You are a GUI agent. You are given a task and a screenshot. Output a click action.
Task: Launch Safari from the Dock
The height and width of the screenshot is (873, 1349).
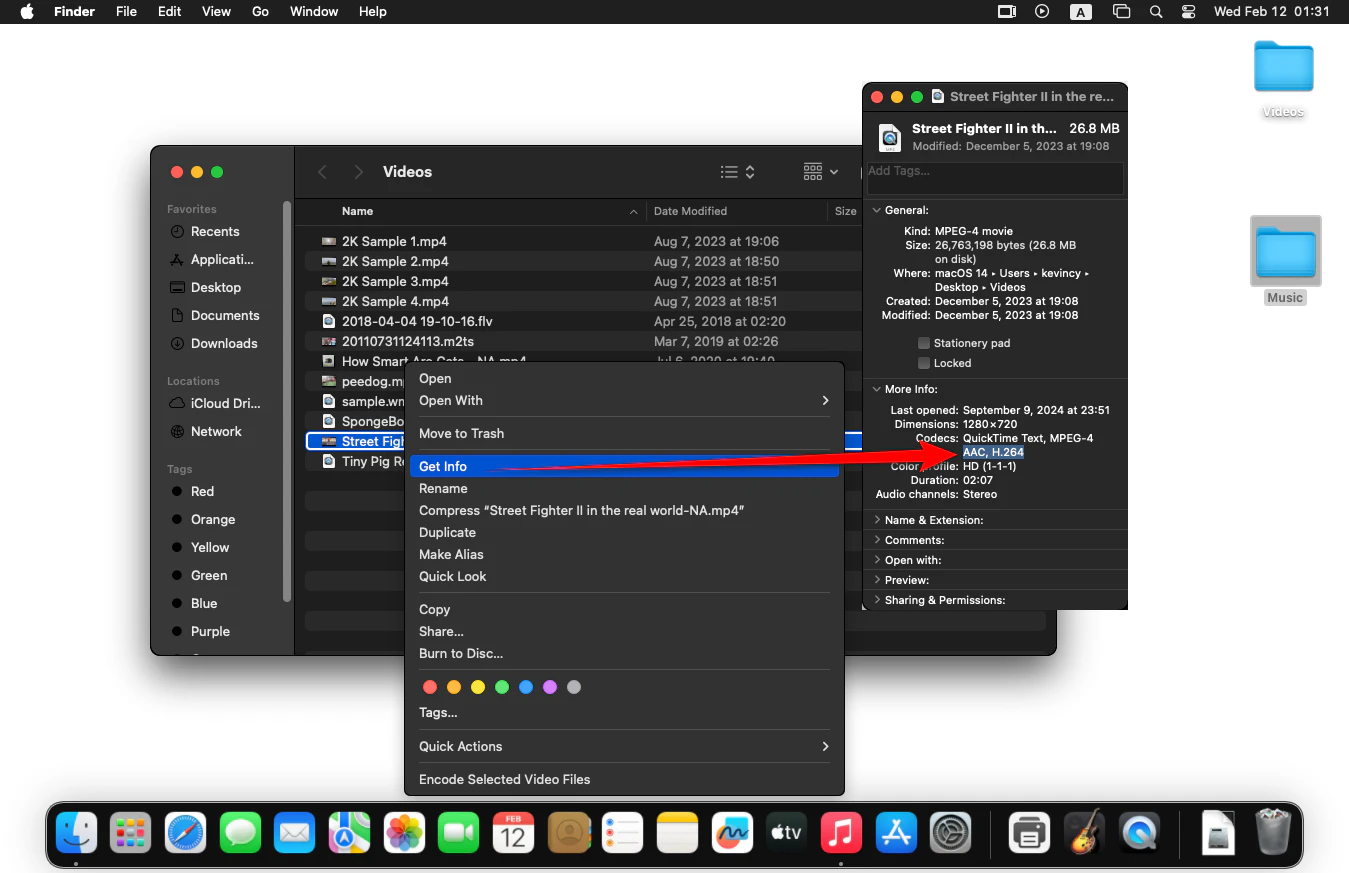185,833
